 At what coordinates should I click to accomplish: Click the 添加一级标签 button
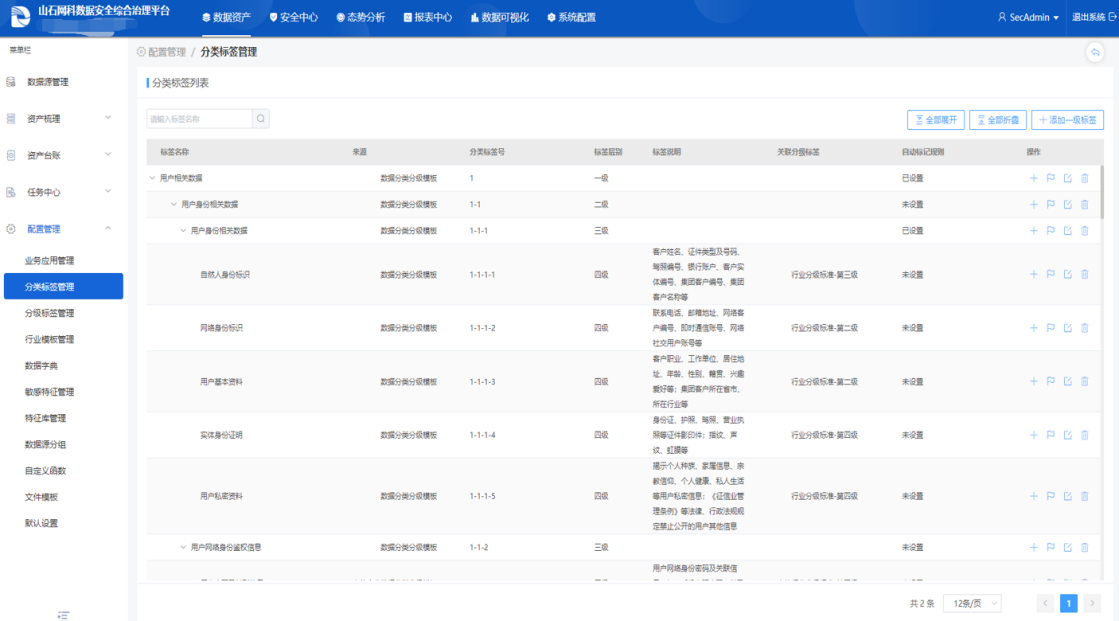(x=1067, y=120)
